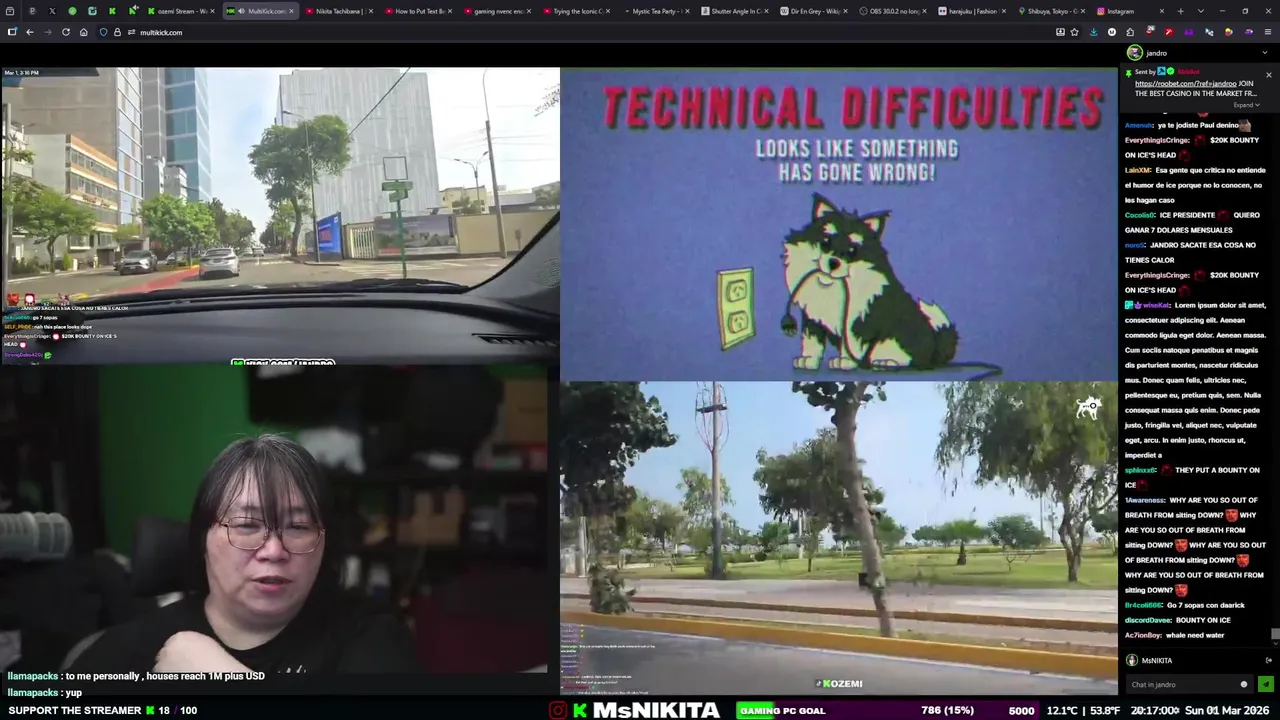1280x720 pixels.
Task: Open the pinned X (Twitter) tab
Action: click(52, 11)
